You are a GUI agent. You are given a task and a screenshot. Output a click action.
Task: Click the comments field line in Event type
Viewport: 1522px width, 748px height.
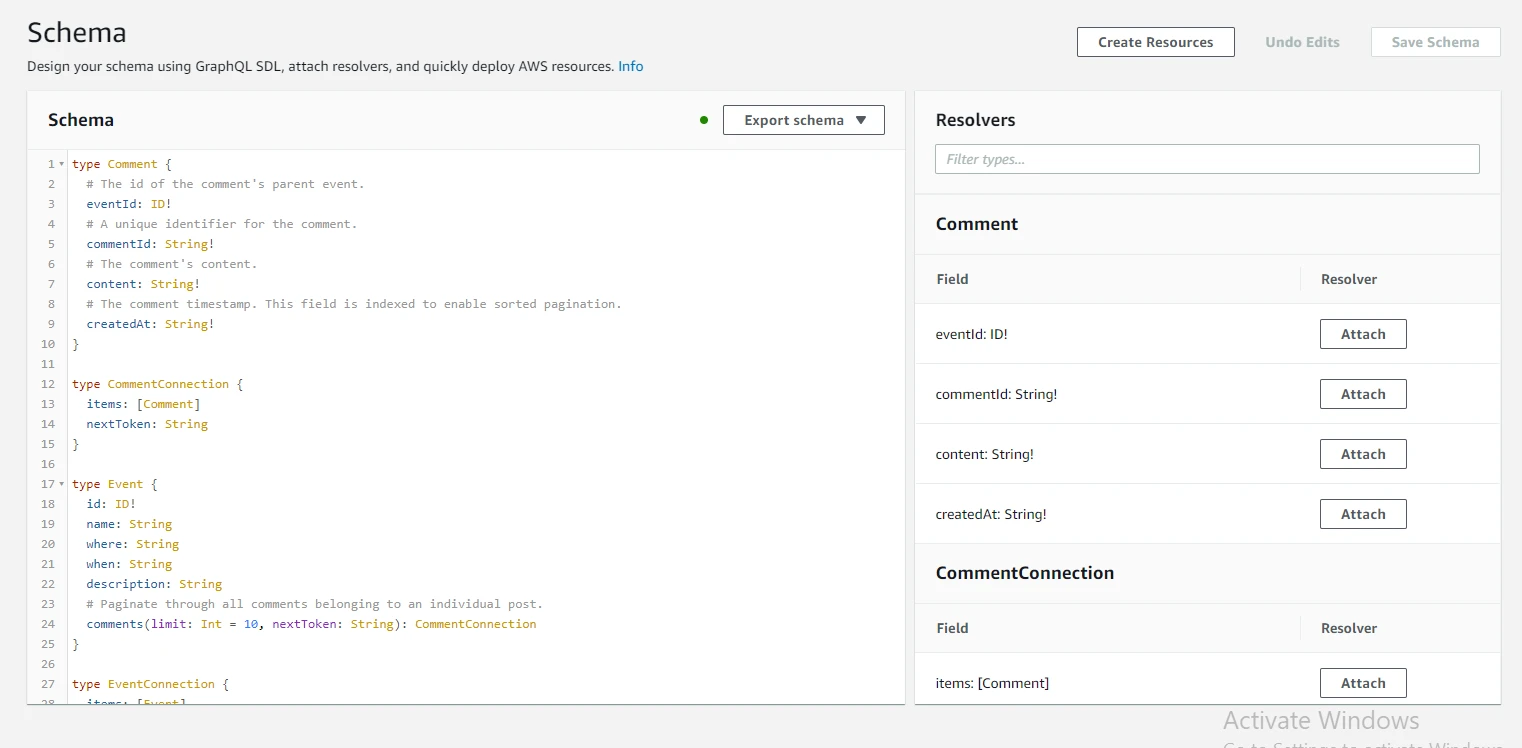tap(310, 624)
